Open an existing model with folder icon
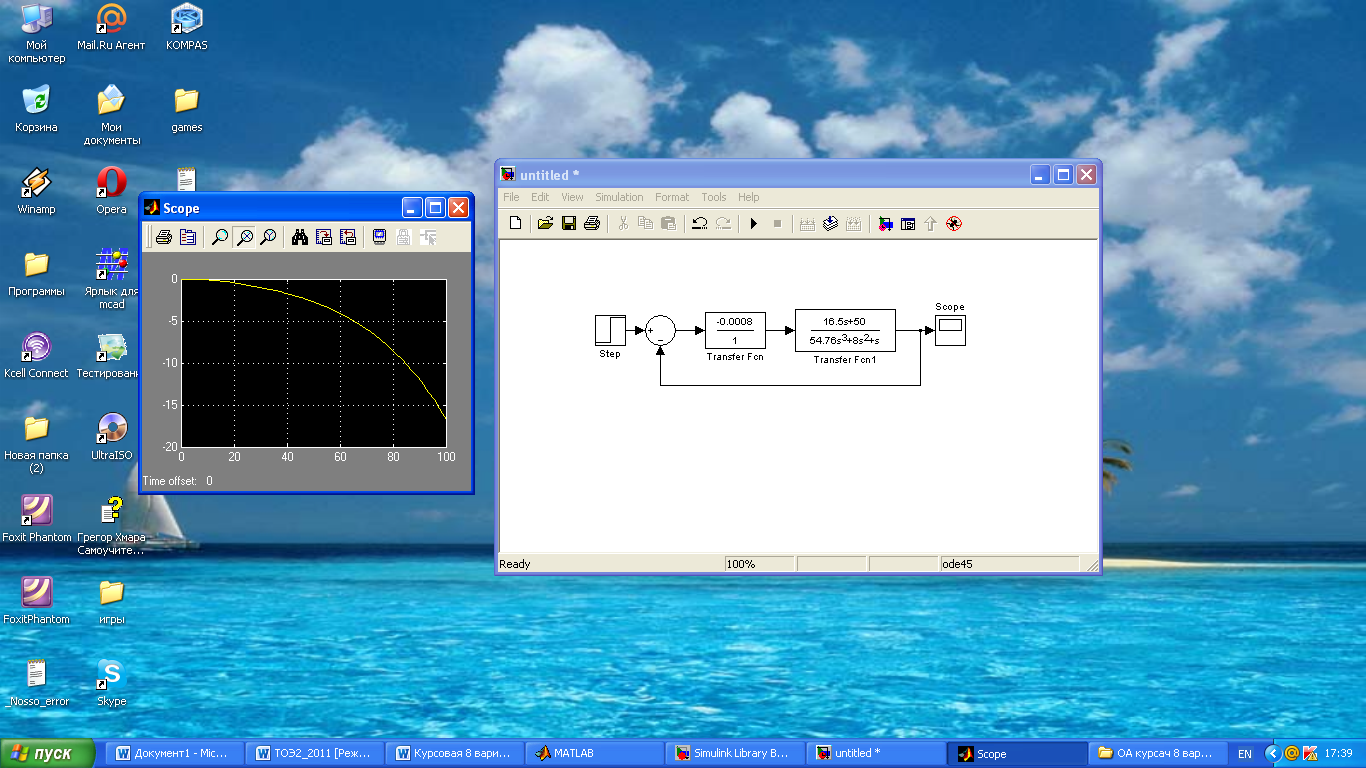This screenshot has width=1366, height=768. tap(545, 224)
